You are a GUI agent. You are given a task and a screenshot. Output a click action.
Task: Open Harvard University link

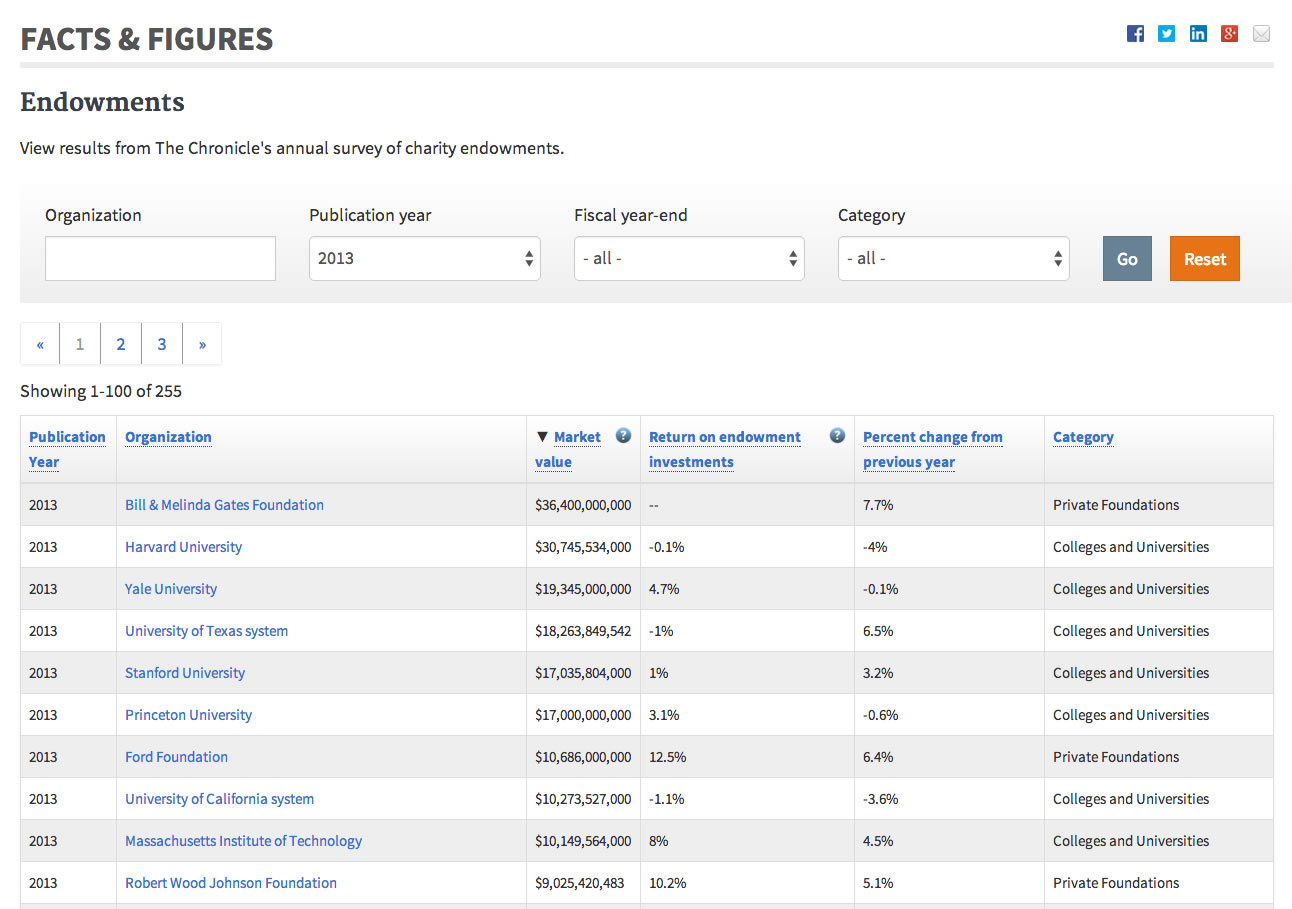pos(183,547)
